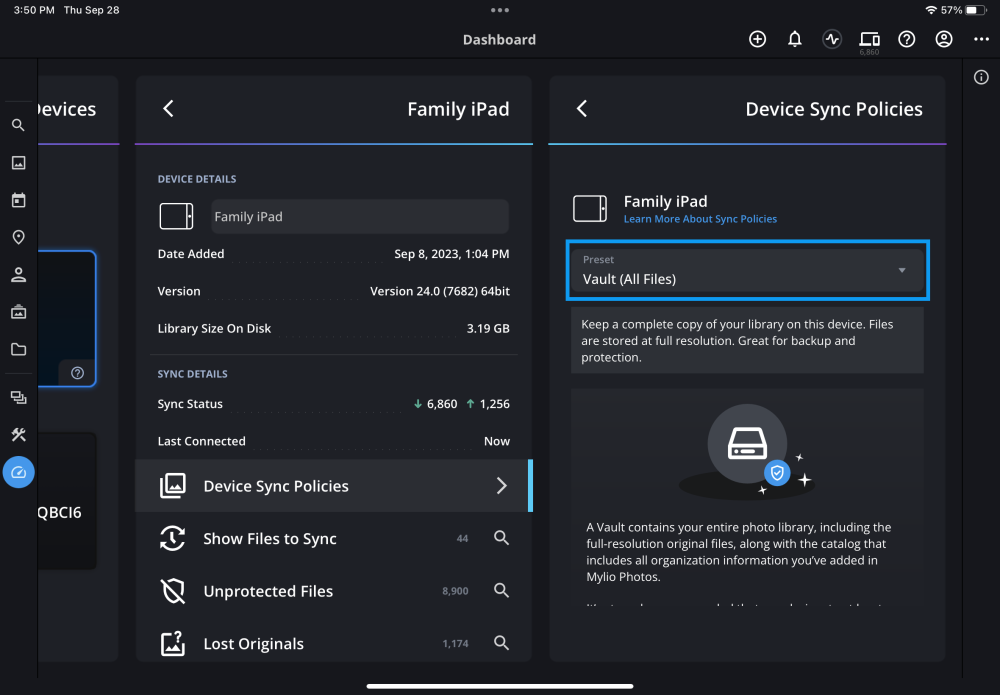The width and height of the screenshot is (1000, 695).
Task: Open the Tools wrench icon in sidebar
Action: (x=18, y=435)
